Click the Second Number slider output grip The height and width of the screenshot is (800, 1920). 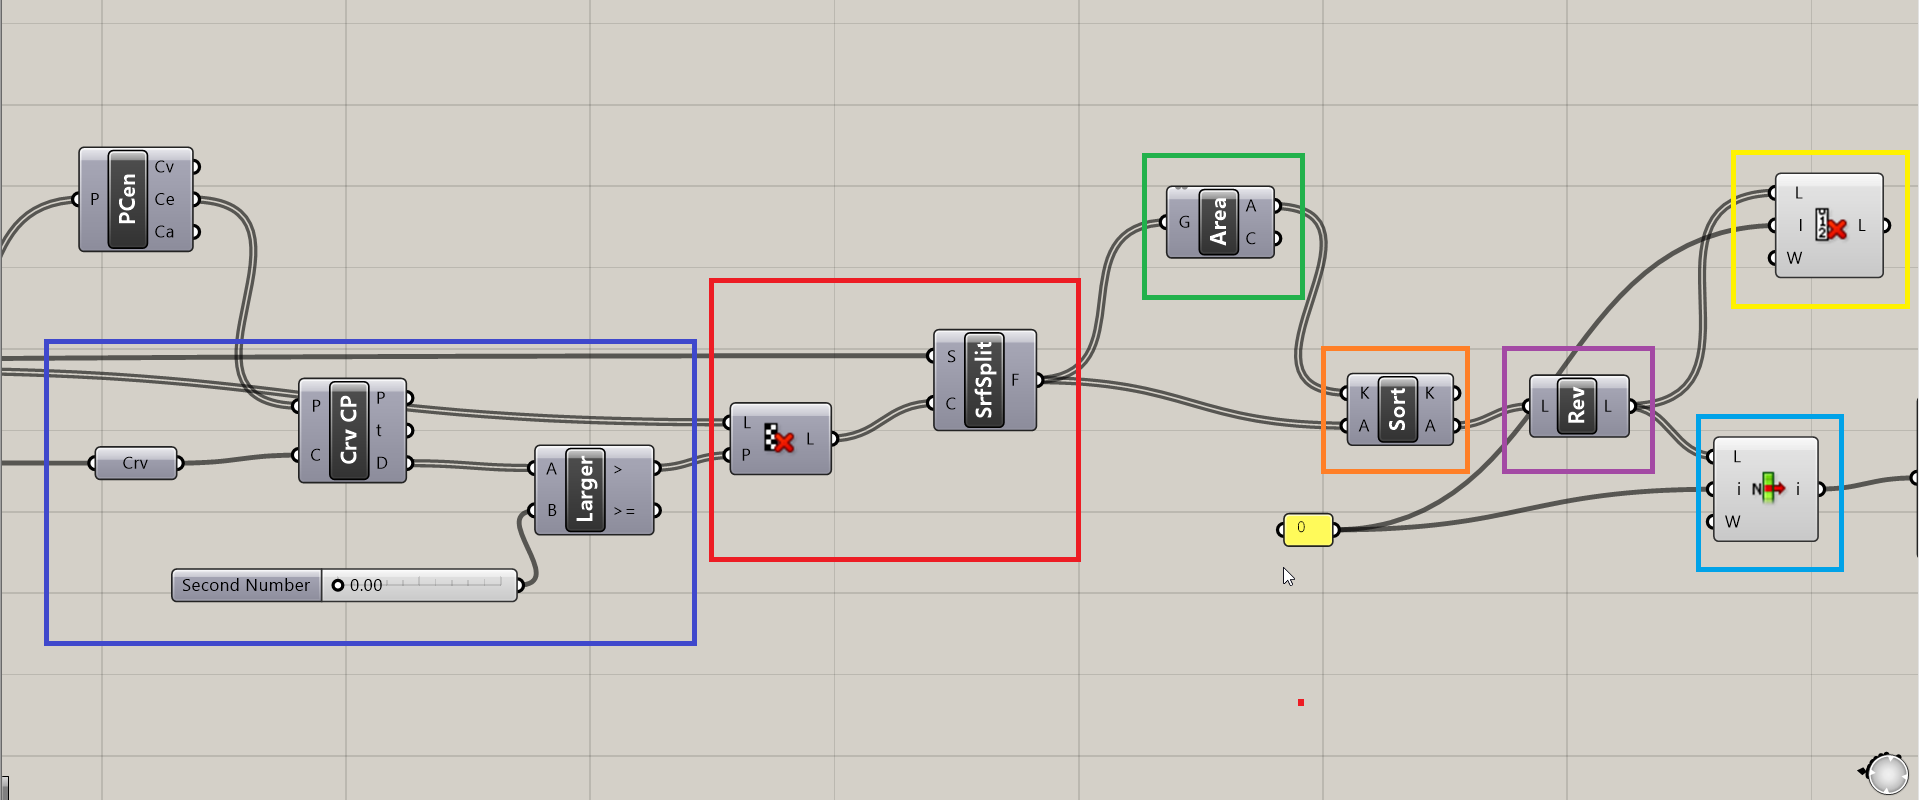coord(521,585)
